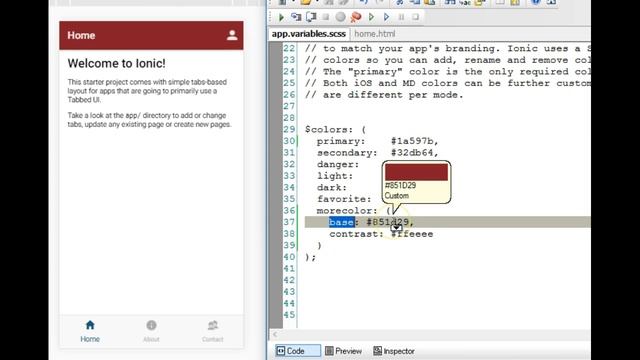Click line number 30 in the gutter
The width and height of the screenshot is (640, 360).
[289, 141]
